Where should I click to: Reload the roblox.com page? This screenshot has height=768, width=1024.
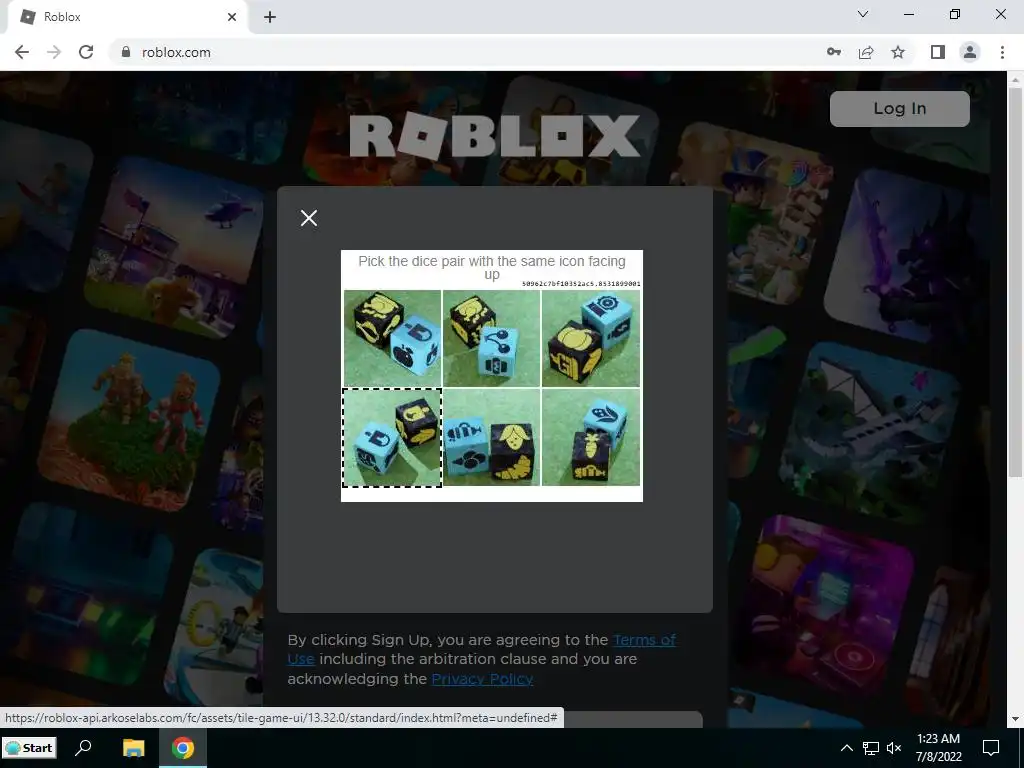pos(86,52)
